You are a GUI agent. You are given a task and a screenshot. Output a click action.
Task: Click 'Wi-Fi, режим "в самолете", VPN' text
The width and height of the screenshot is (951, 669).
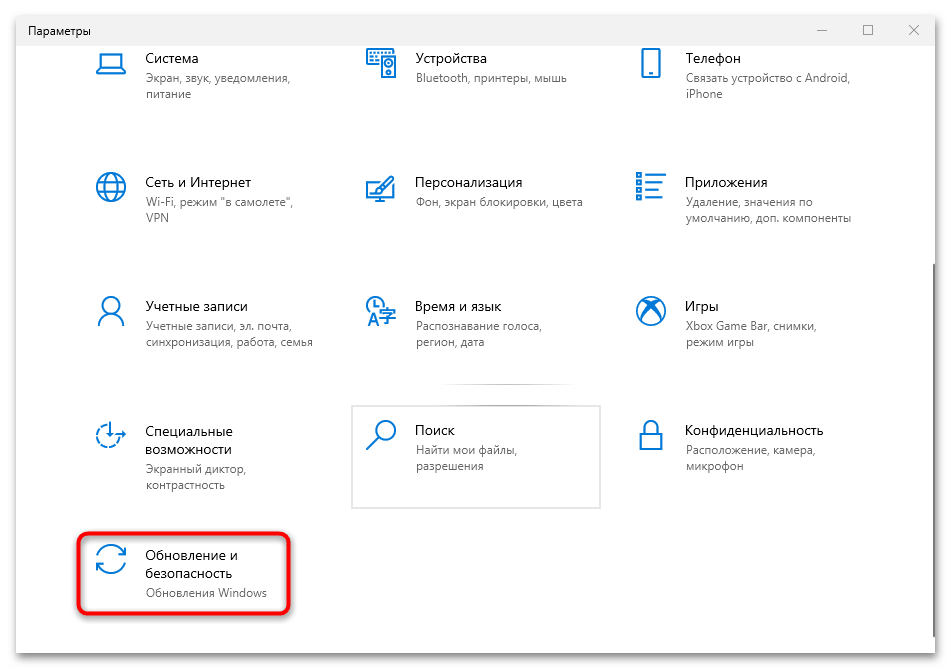(x=220, y=210)
